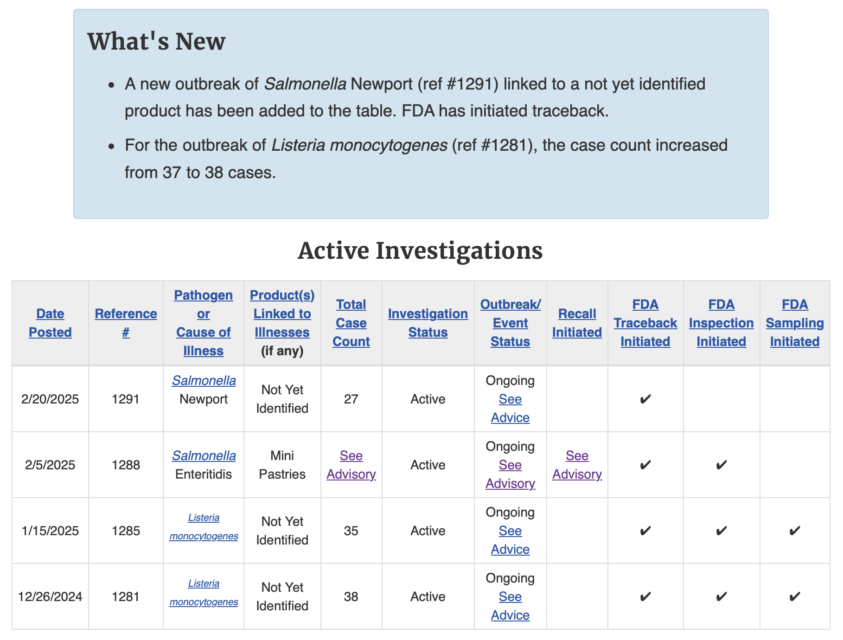The width and height of the screenshot is (843, 640).
Task: Open See Advice link for ref 1285
Action: pos(510,540)
